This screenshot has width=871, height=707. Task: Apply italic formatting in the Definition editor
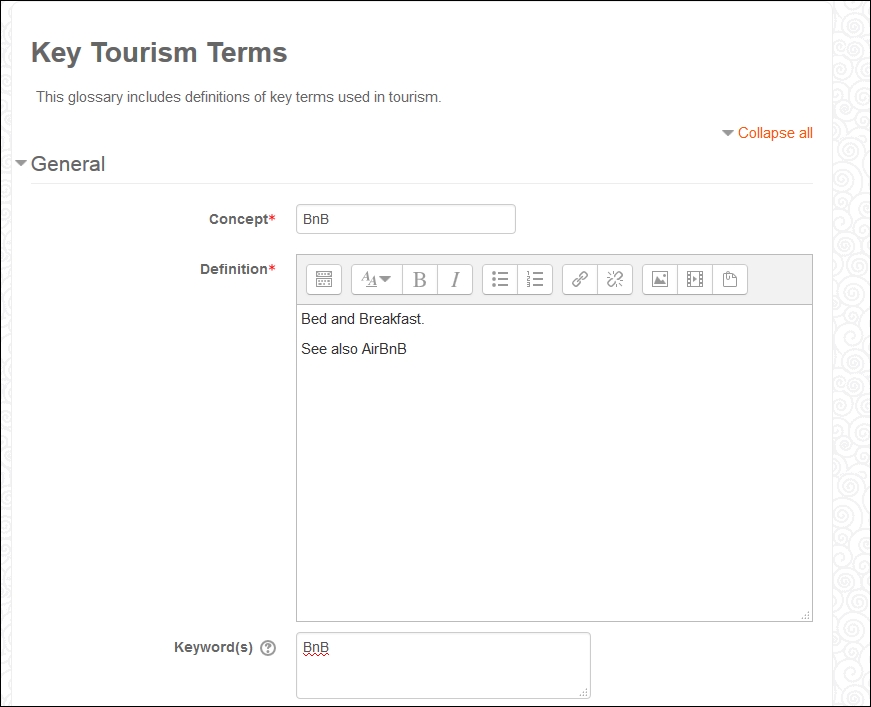pyautogui.click(x=455, y=279)
